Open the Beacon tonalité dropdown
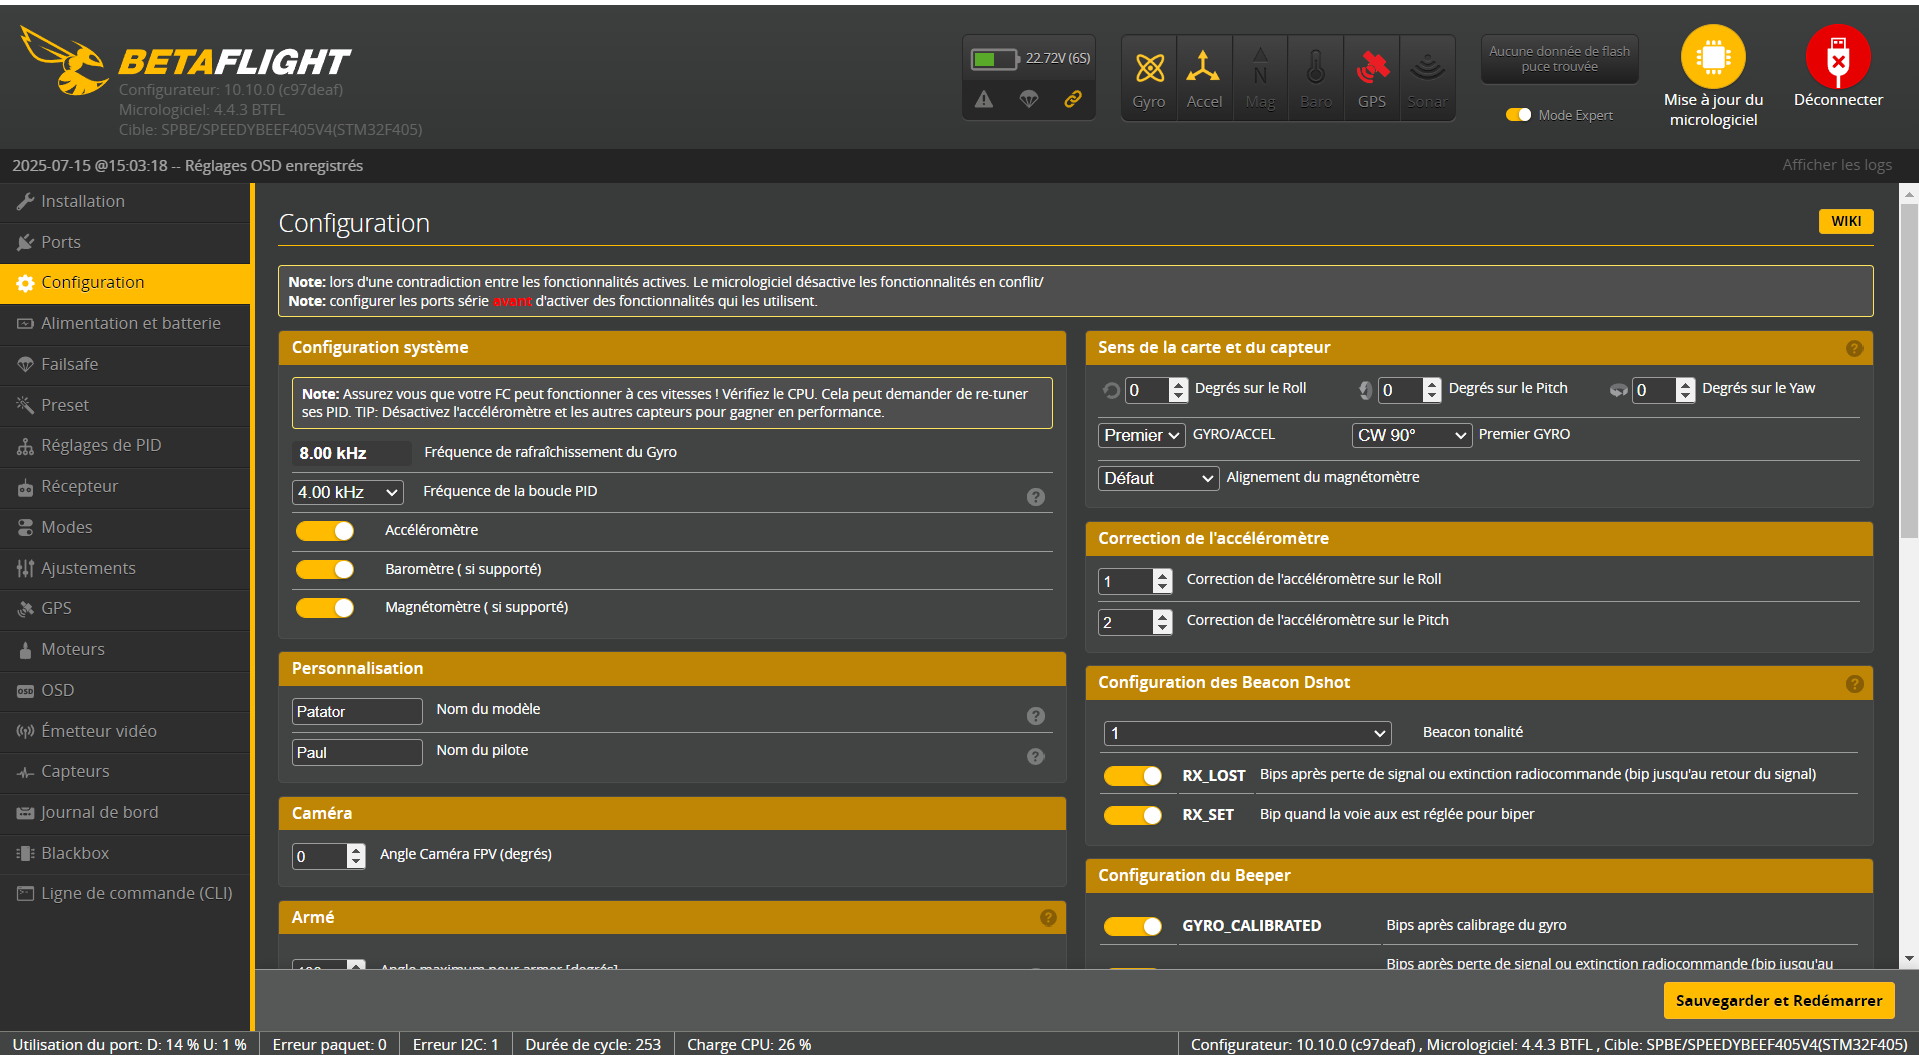This screenshot has width=1919, height=1055. 1247,733
